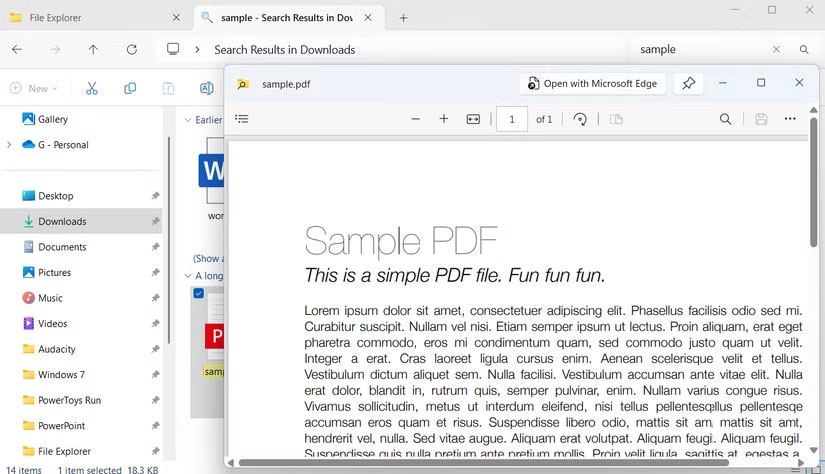Click the sample.pdf window title text
Viewport: 825px width, 474px height.
(286, 84)
